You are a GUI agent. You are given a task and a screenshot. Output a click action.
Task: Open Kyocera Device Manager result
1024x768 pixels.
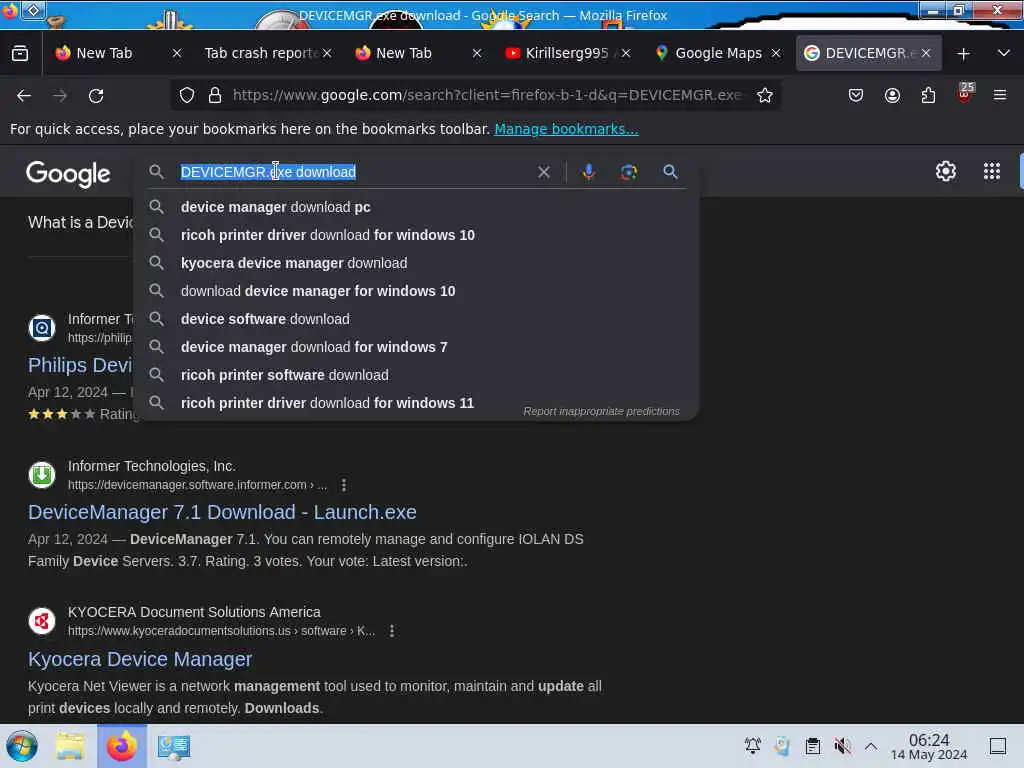(x=140, y=659)
